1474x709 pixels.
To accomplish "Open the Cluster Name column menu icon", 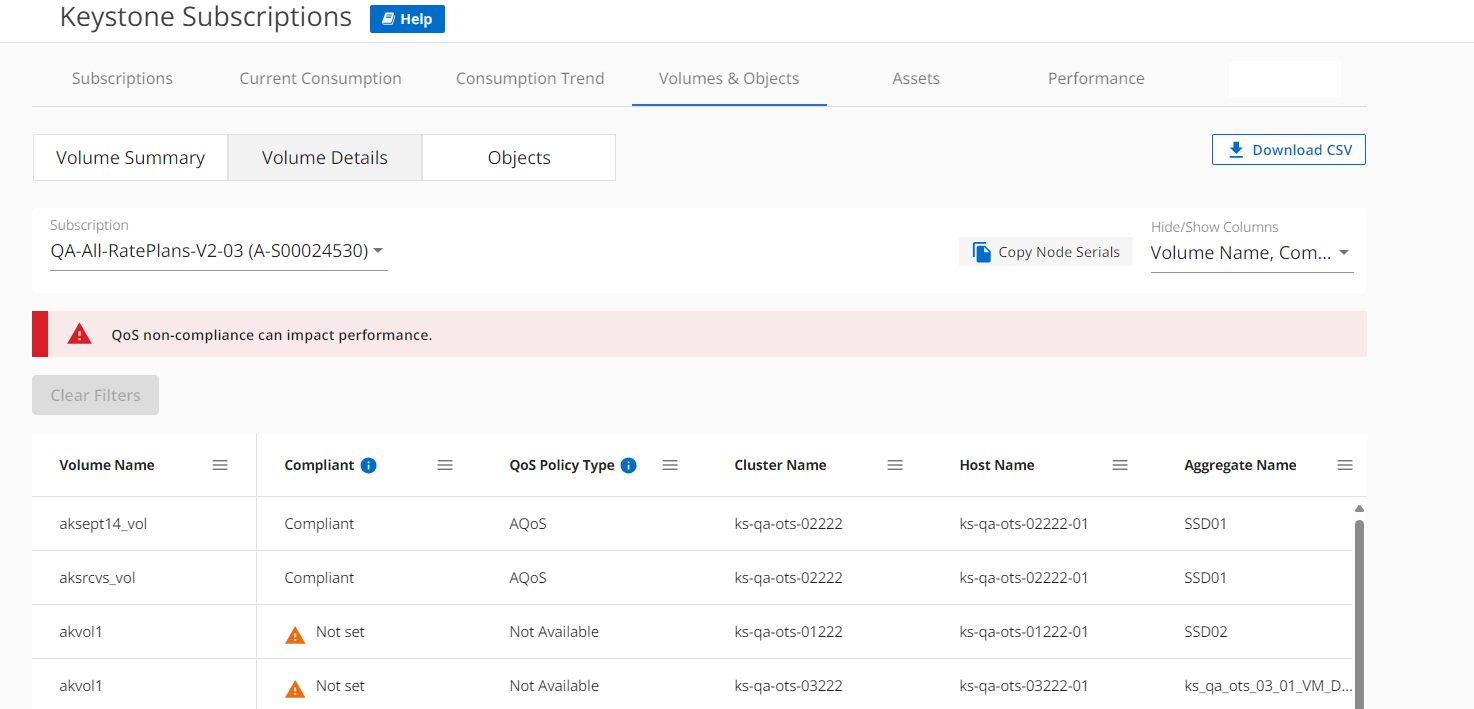I will coord(895,465).
